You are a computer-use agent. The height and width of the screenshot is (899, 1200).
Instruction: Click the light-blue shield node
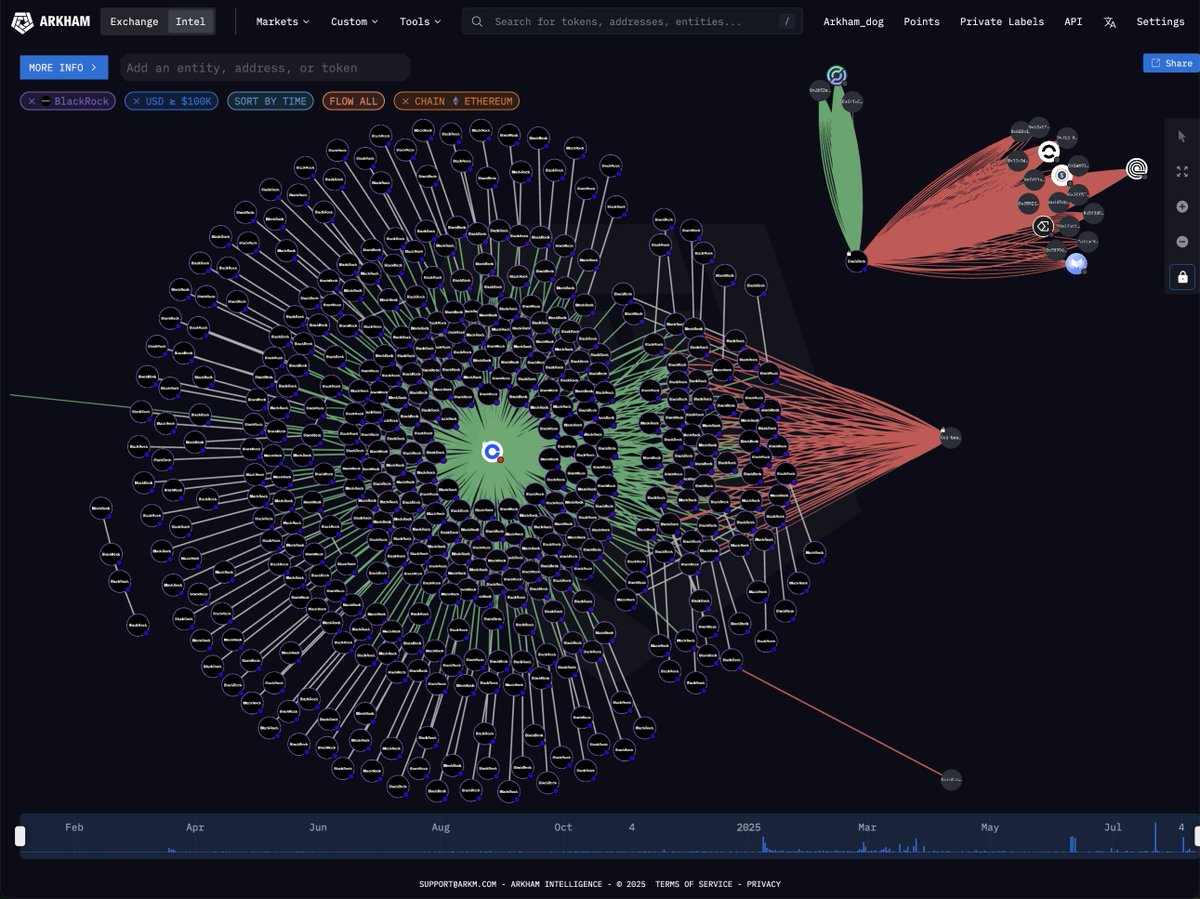[x=1076, y=263]
